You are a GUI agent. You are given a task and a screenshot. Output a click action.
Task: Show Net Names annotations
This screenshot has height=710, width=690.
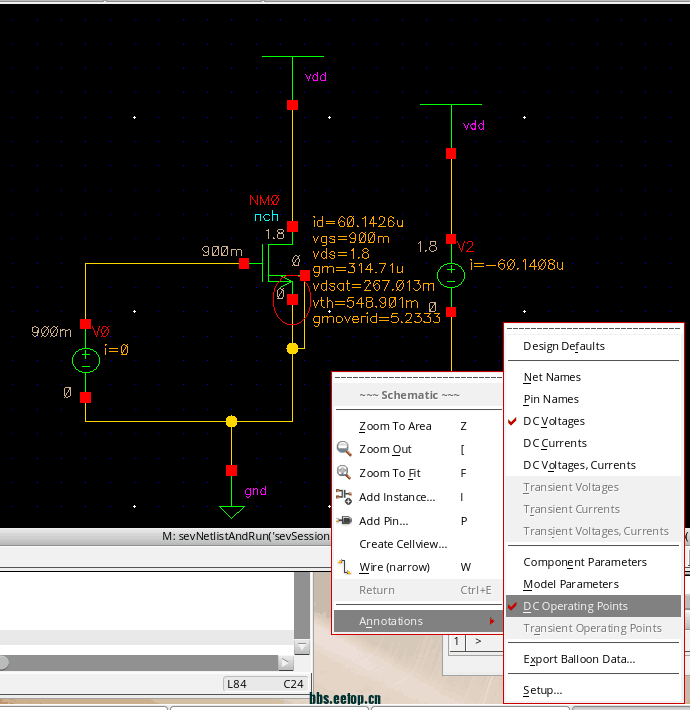pos(594,377)
